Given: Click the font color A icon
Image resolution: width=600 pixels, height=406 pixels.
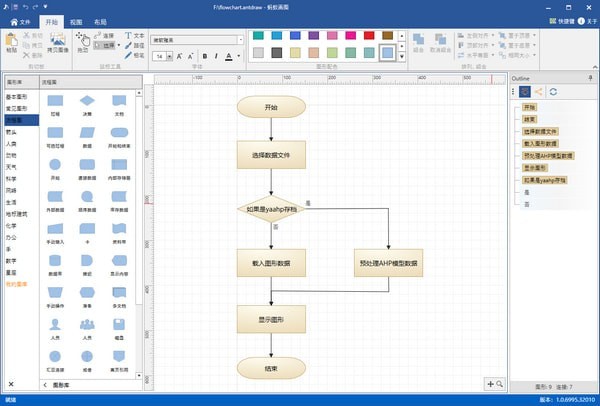Looking at the screenshot, I should click(x=229, y=56).
